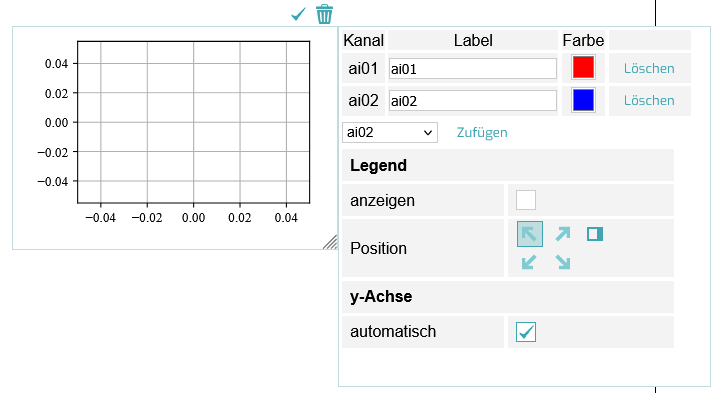Click inside the chart plot area
Image resolution: width=723 pixels, height=393 pixels.
tap(194, 122)
